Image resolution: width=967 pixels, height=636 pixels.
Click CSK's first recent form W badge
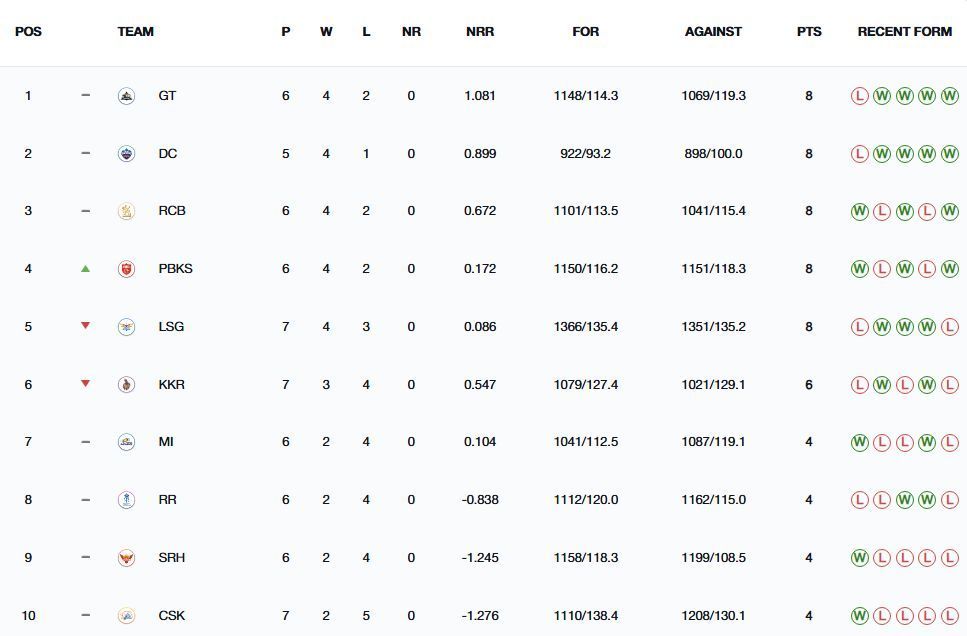pos(860,616)
